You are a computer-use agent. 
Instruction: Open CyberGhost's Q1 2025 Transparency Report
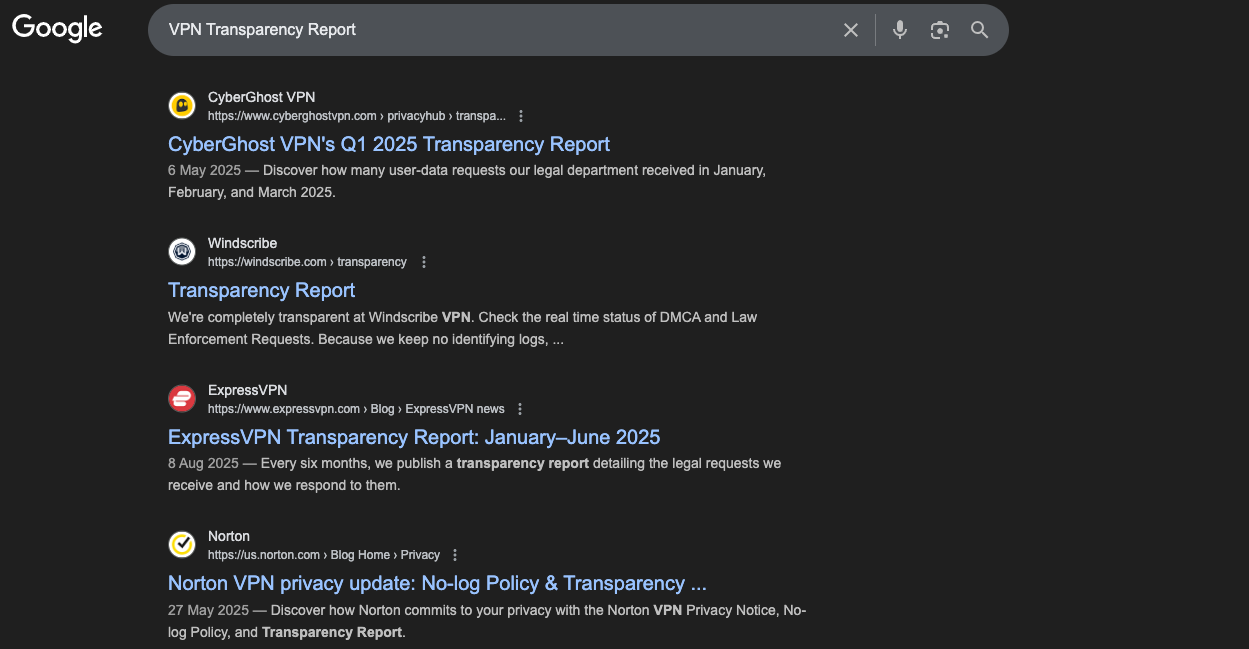388,144
